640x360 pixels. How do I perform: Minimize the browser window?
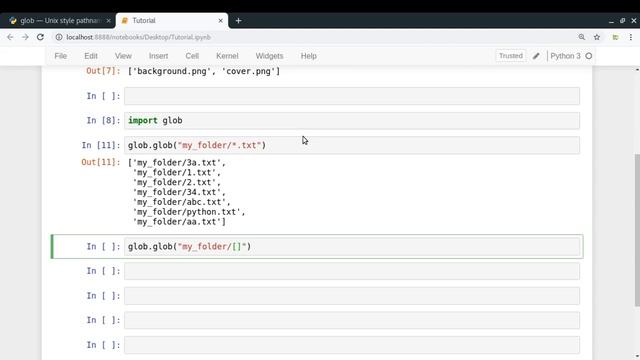pos(611,21)
